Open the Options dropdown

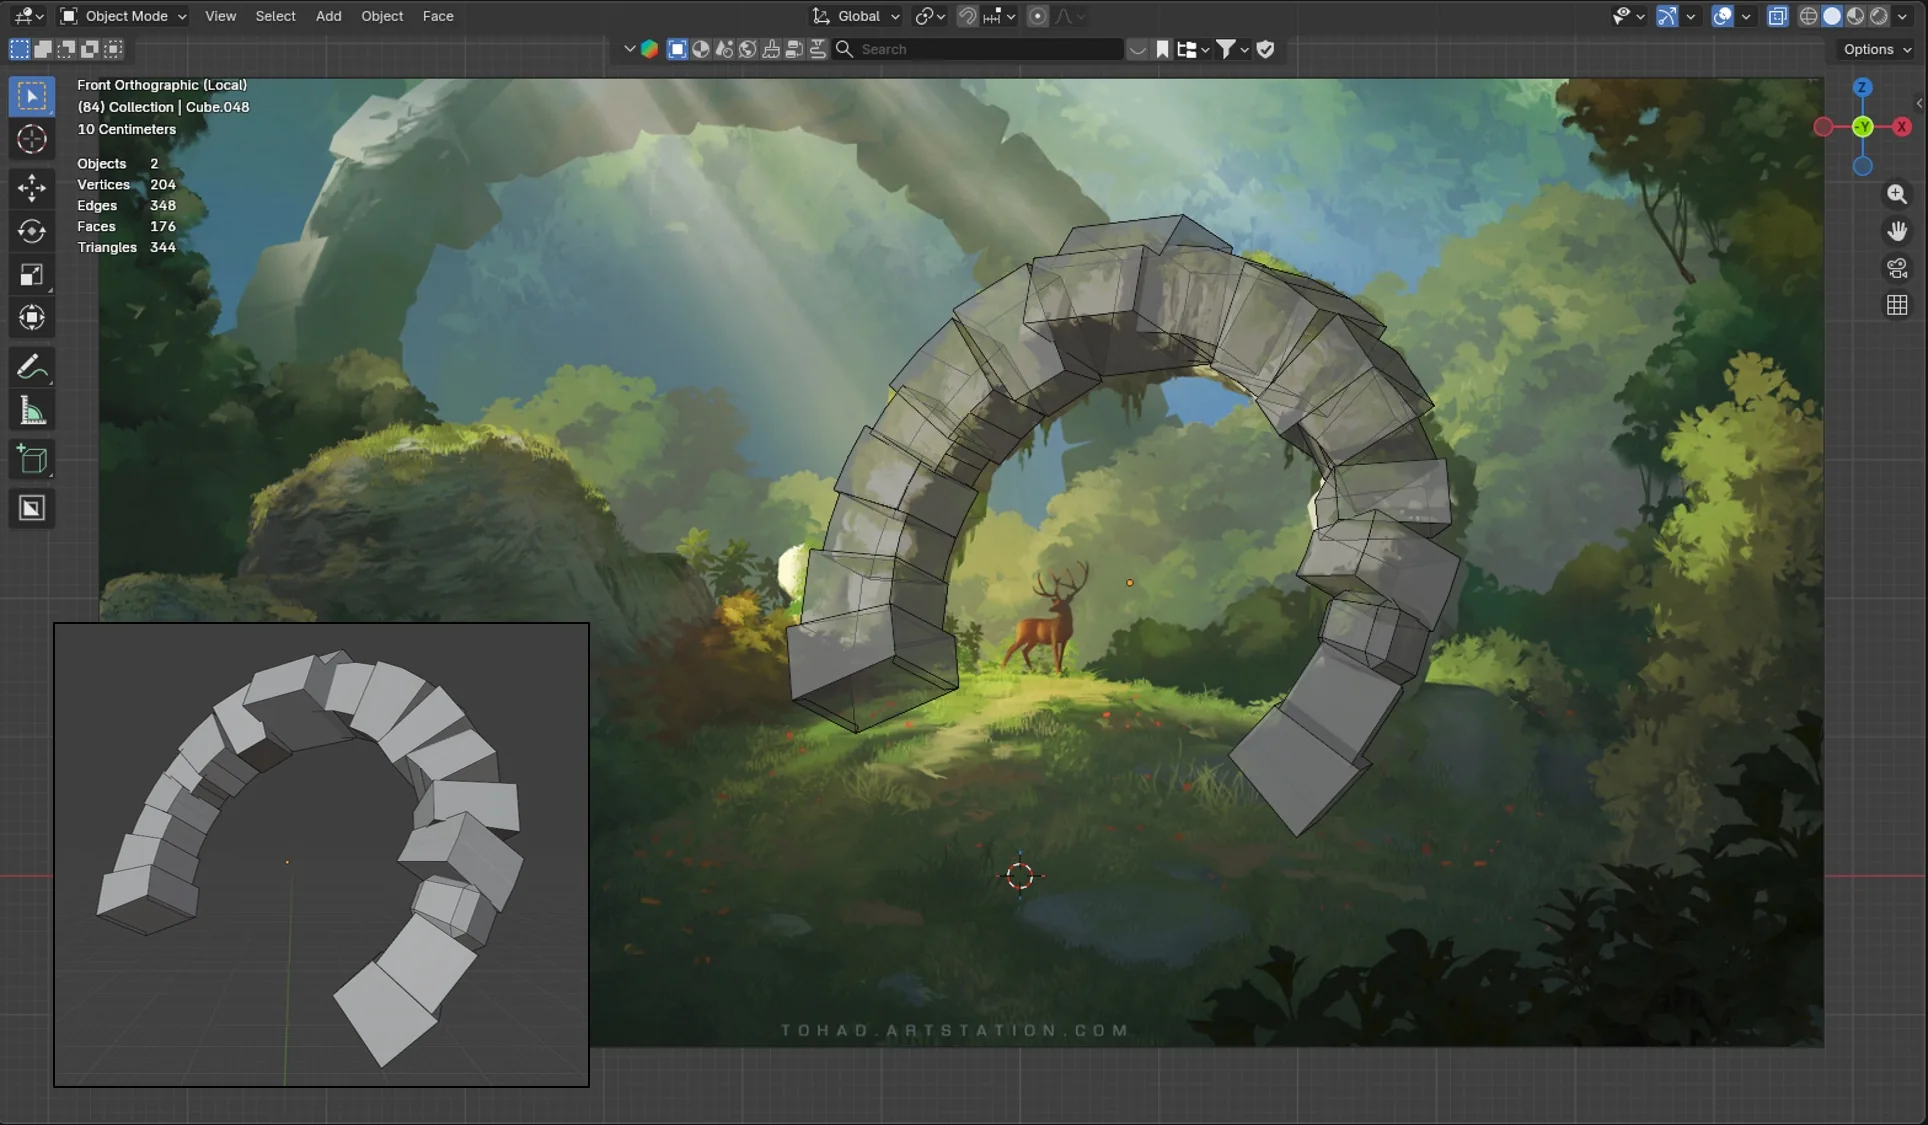click(1875, 49)
